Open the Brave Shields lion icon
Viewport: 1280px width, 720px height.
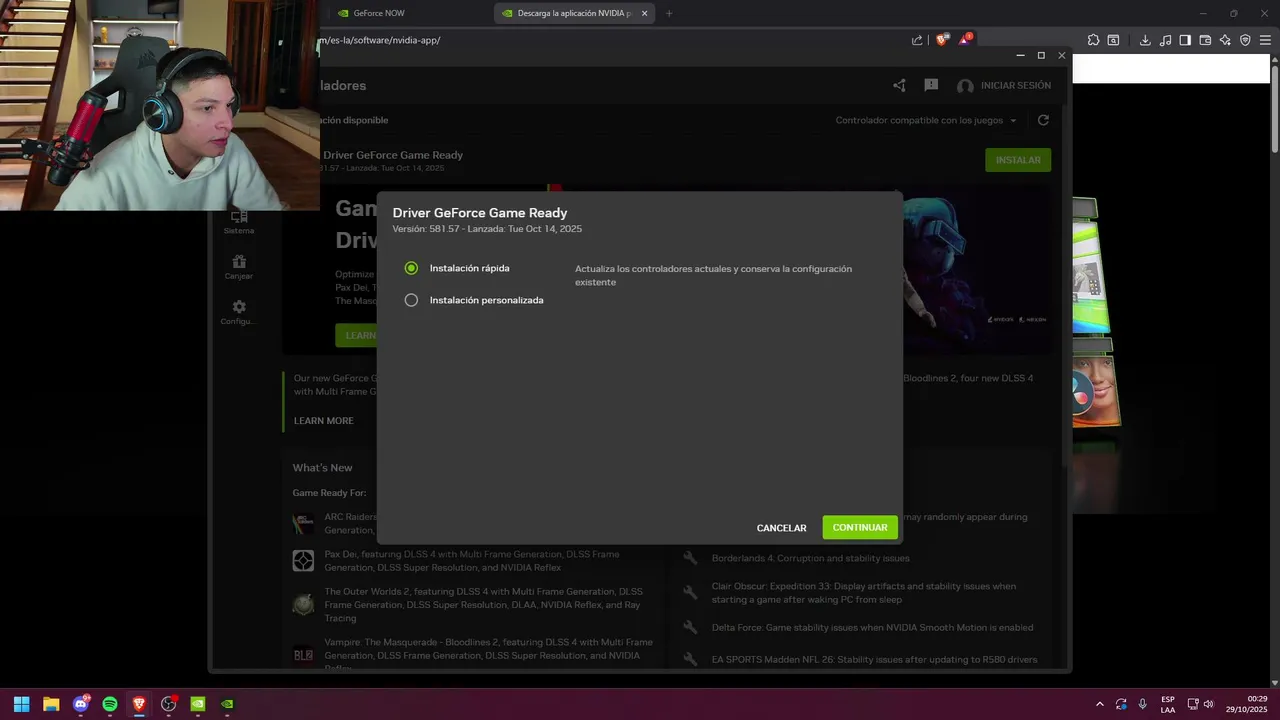[942, 40]
